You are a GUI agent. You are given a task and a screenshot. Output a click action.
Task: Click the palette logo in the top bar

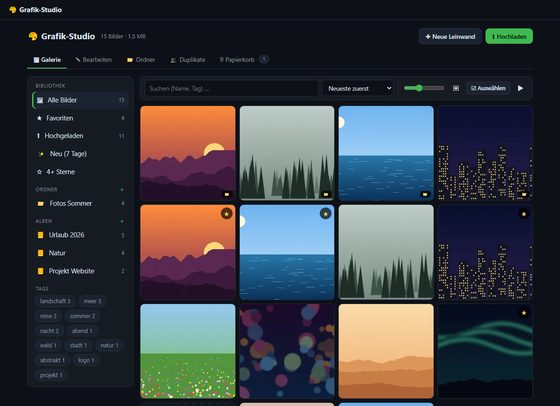click(x=13, y=10)
